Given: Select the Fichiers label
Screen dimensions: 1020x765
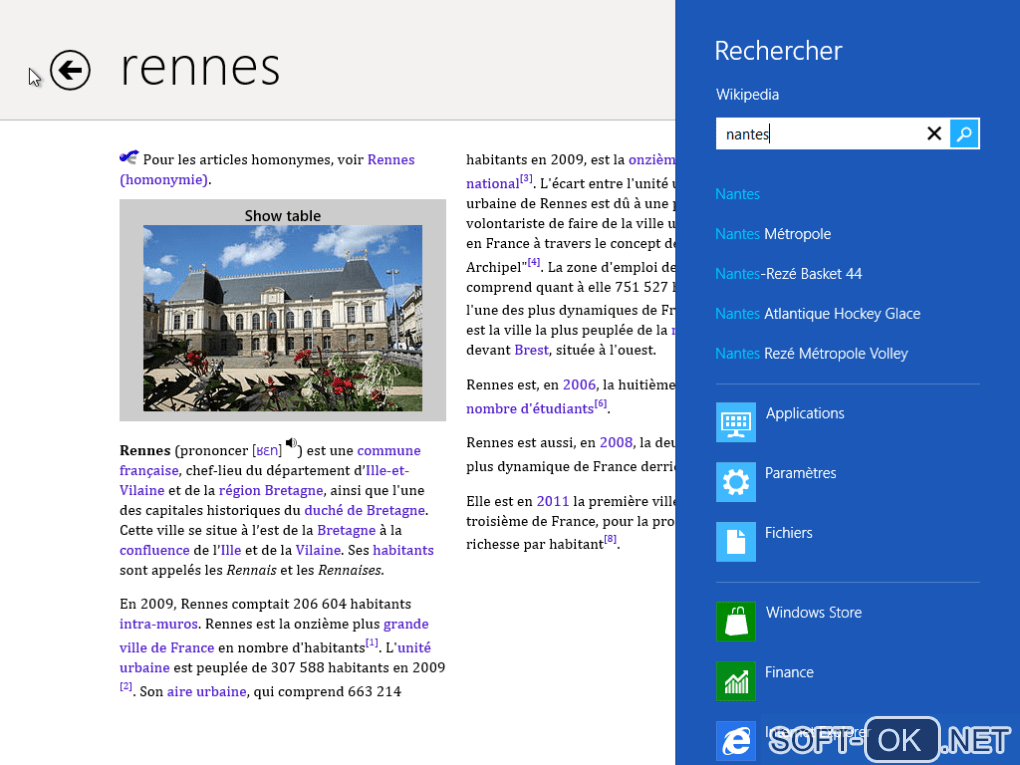Looking at the screenshot, I should (x=788, y=533).
